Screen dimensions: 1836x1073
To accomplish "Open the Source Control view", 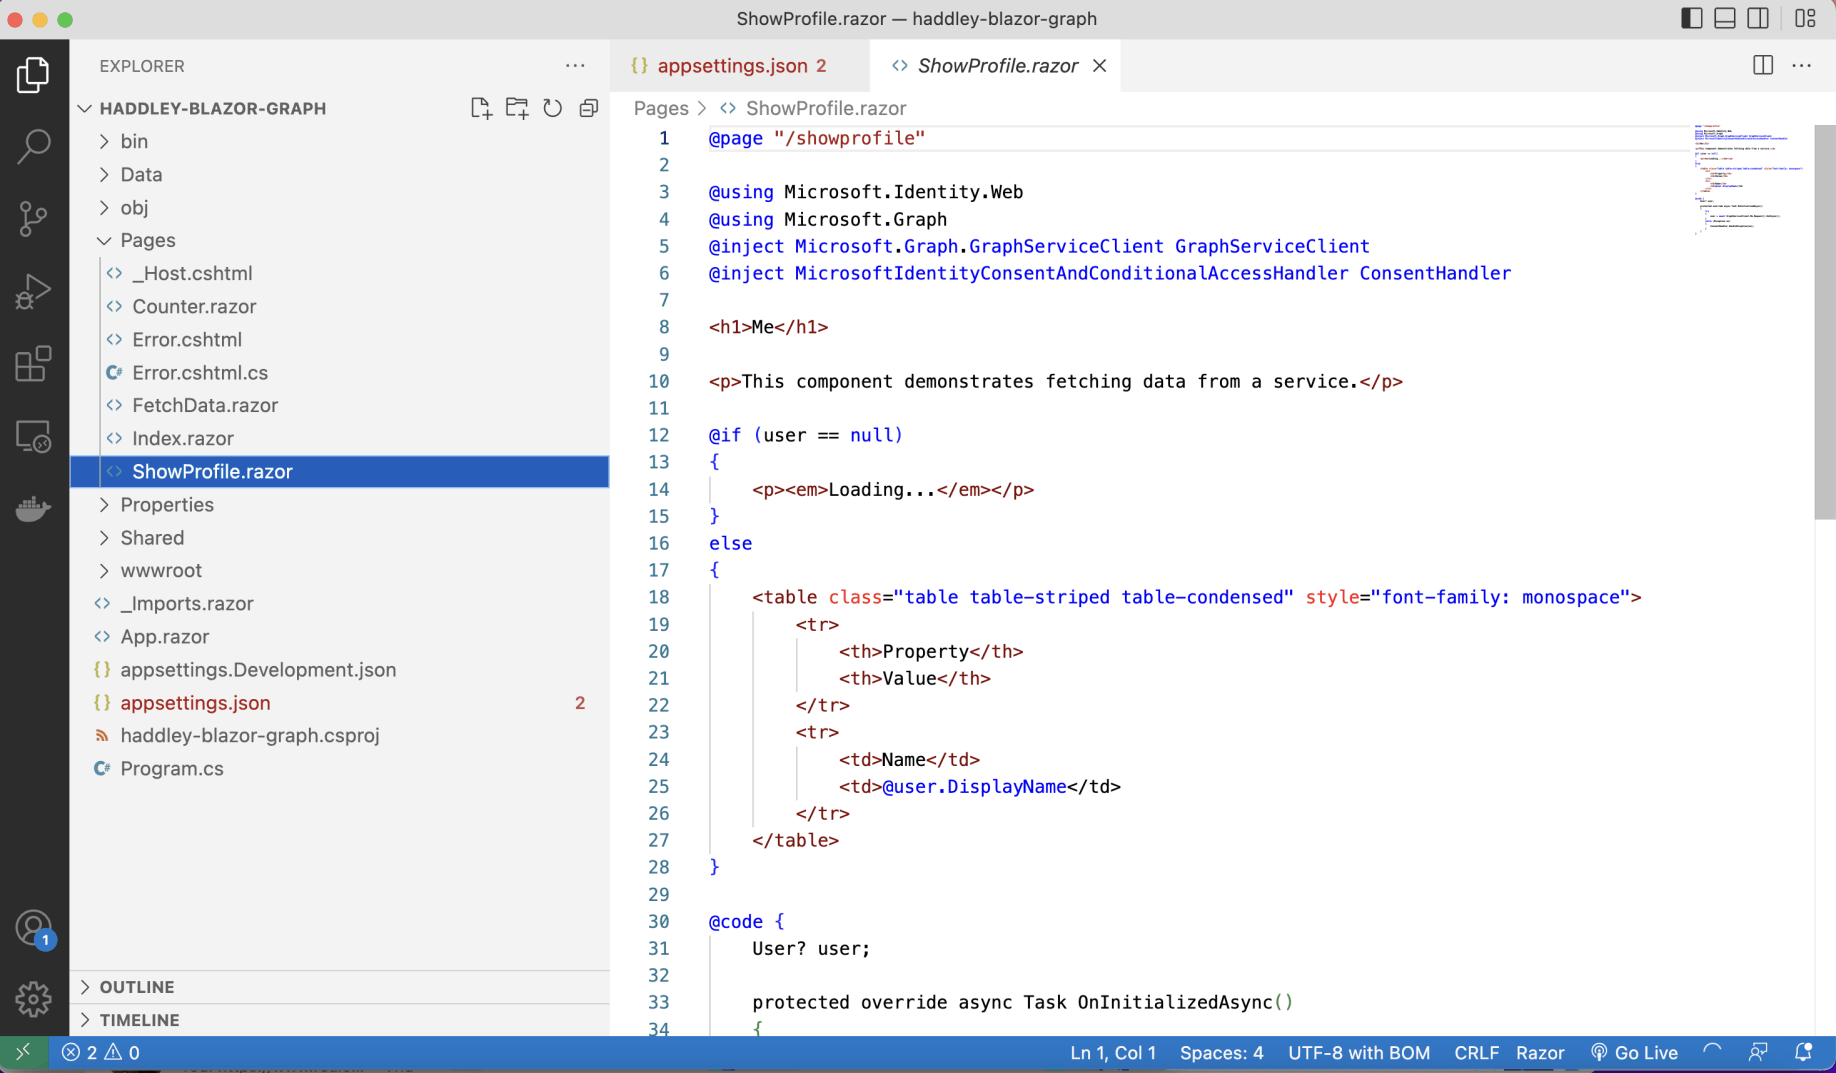I will (x=34, y=219).
